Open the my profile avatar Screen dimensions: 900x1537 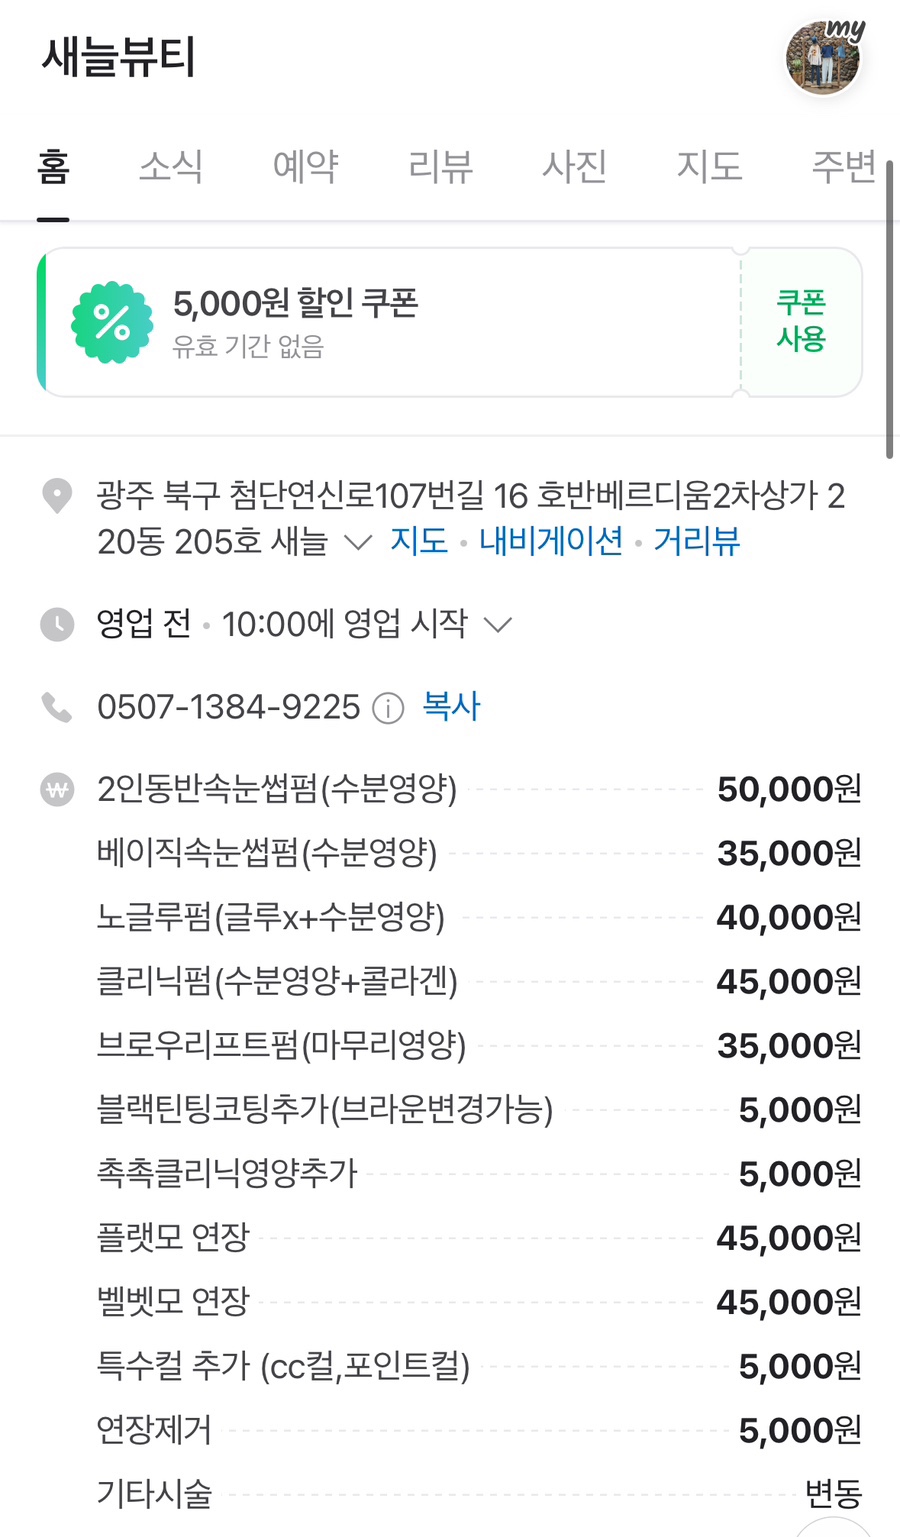[x=823, y=58]
